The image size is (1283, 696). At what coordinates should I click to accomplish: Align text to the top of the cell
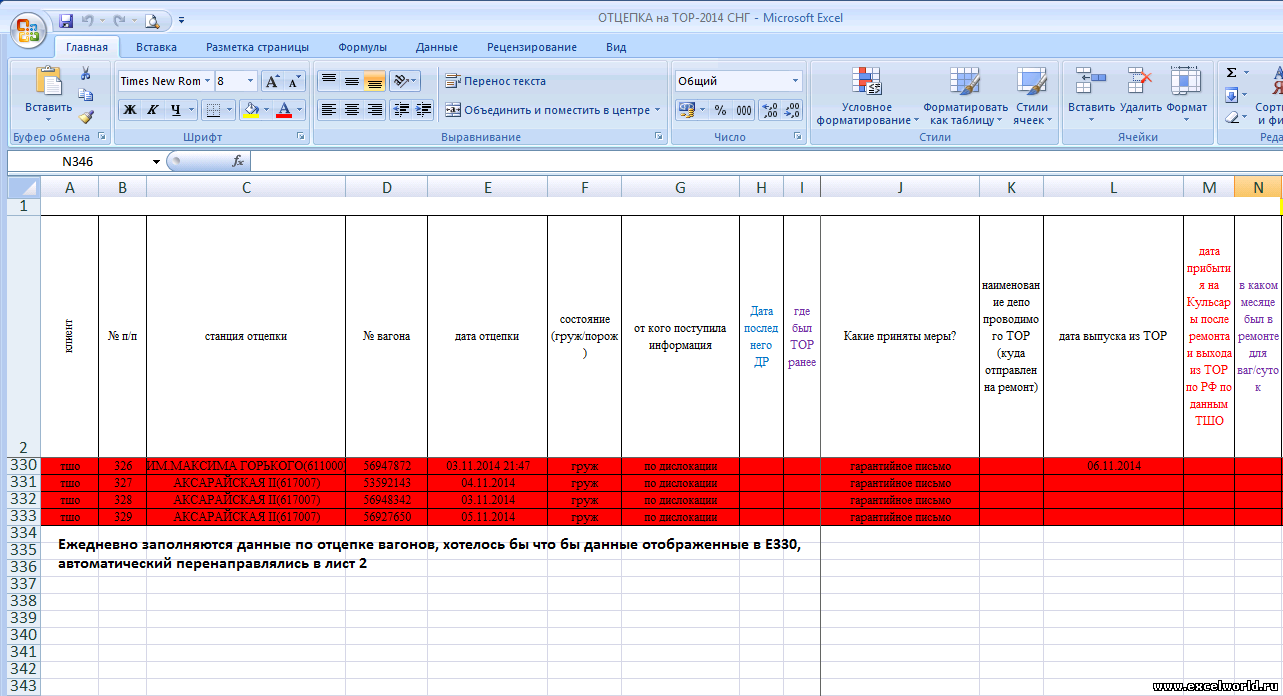tap(328, 81)
